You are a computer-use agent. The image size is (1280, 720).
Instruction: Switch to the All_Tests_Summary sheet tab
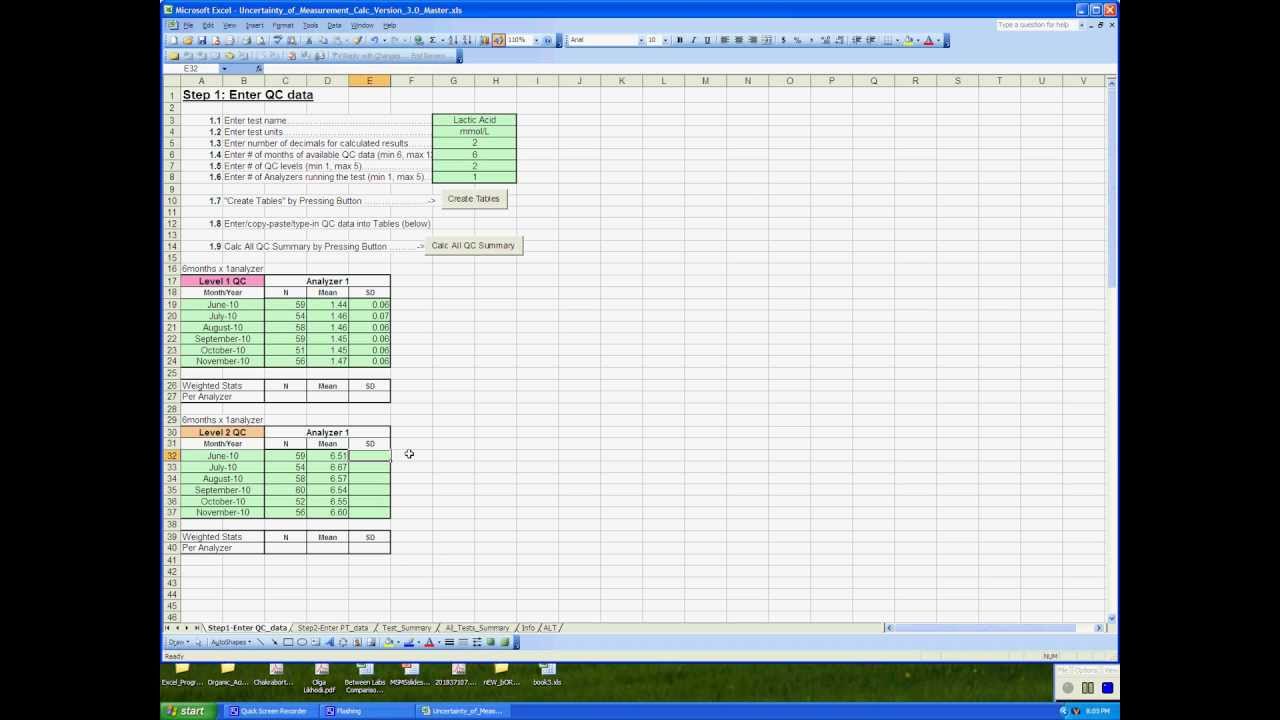[477, 628]
